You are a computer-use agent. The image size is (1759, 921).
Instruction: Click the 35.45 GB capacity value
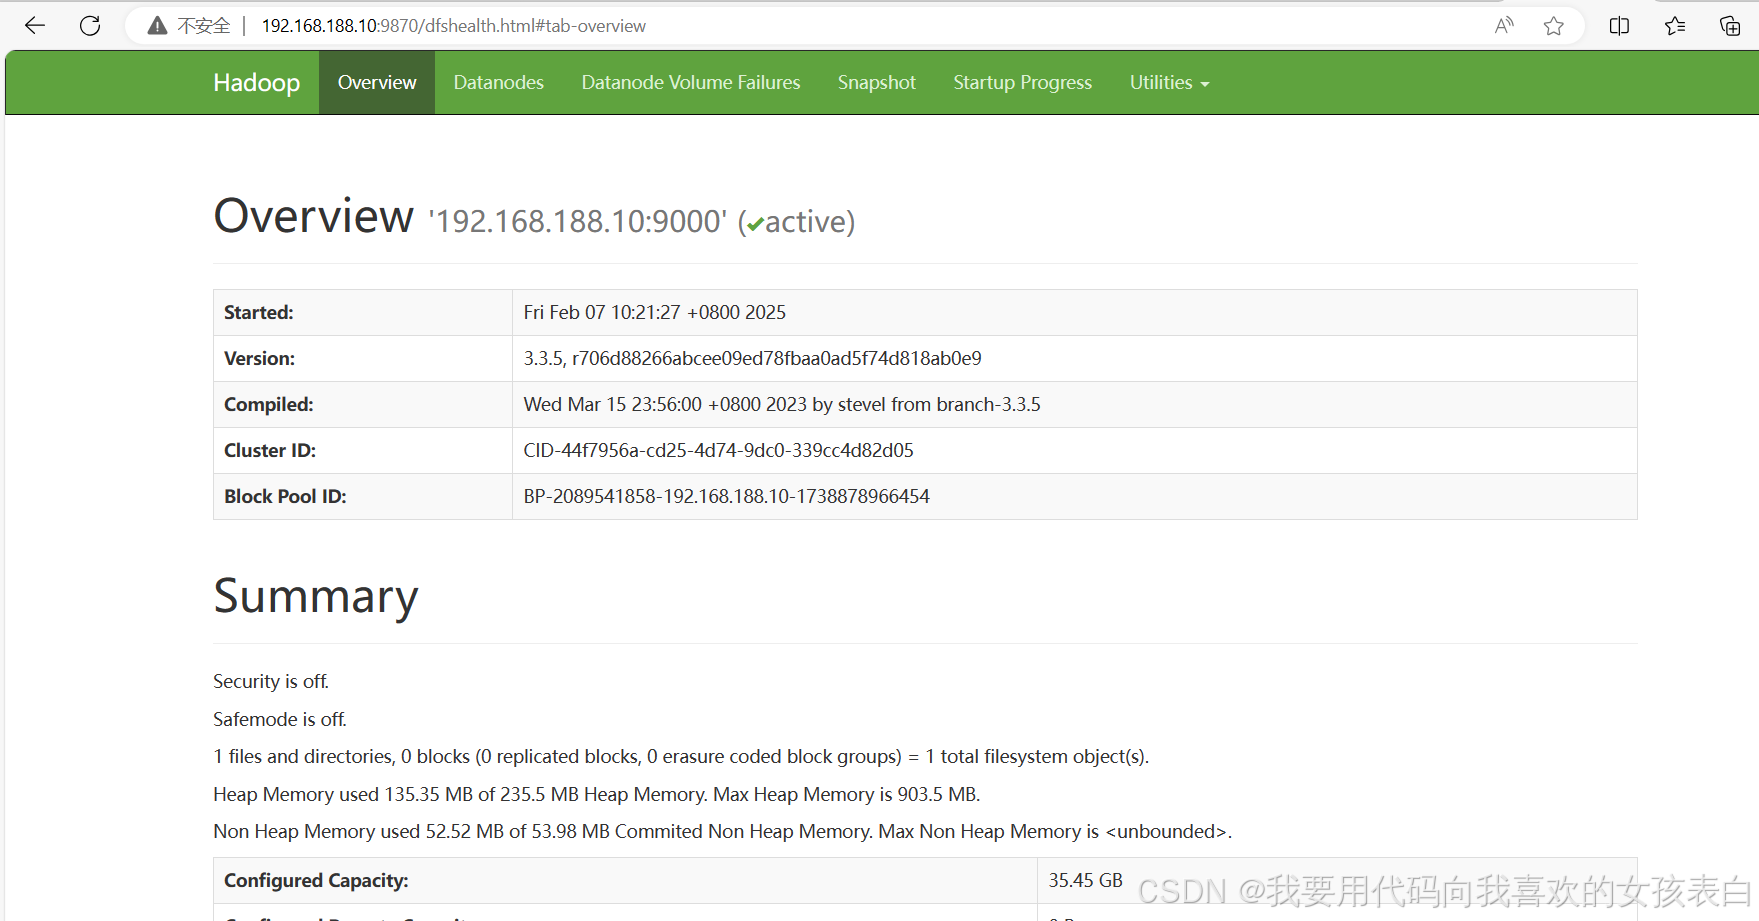click(1086, 881)
